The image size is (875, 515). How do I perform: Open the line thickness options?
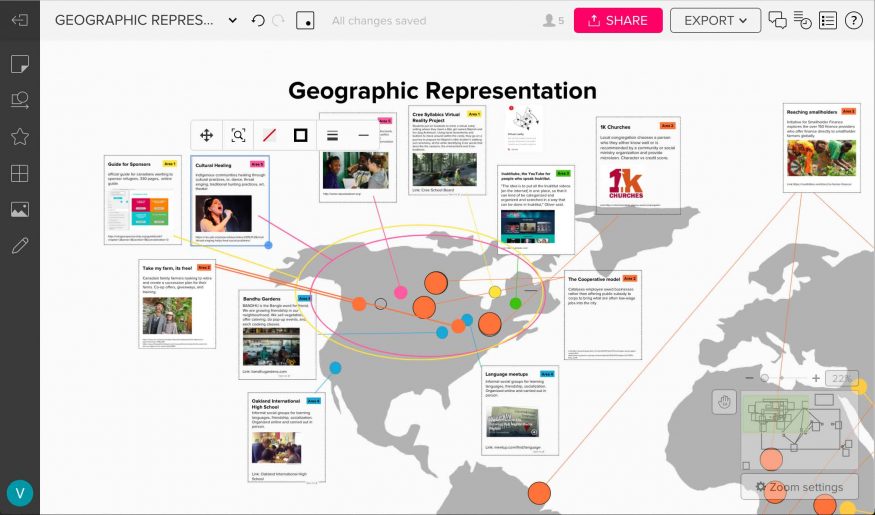tap(332, 135)
